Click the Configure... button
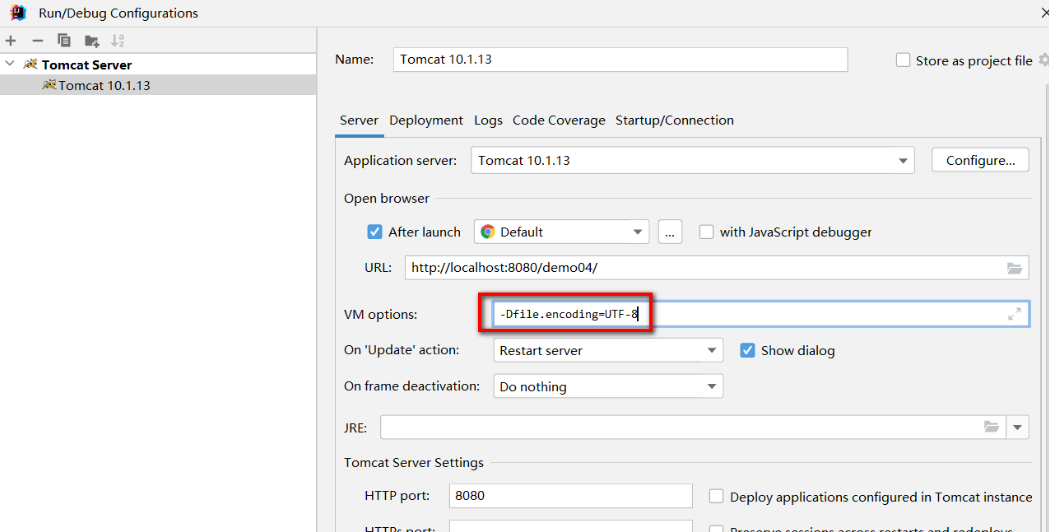This screenshot has width=1049, height=532. coord(980,161)
